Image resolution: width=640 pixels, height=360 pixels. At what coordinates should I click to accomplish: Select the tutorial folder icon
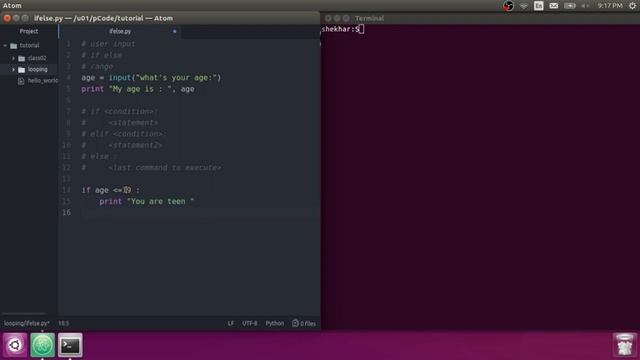(13, 46)
